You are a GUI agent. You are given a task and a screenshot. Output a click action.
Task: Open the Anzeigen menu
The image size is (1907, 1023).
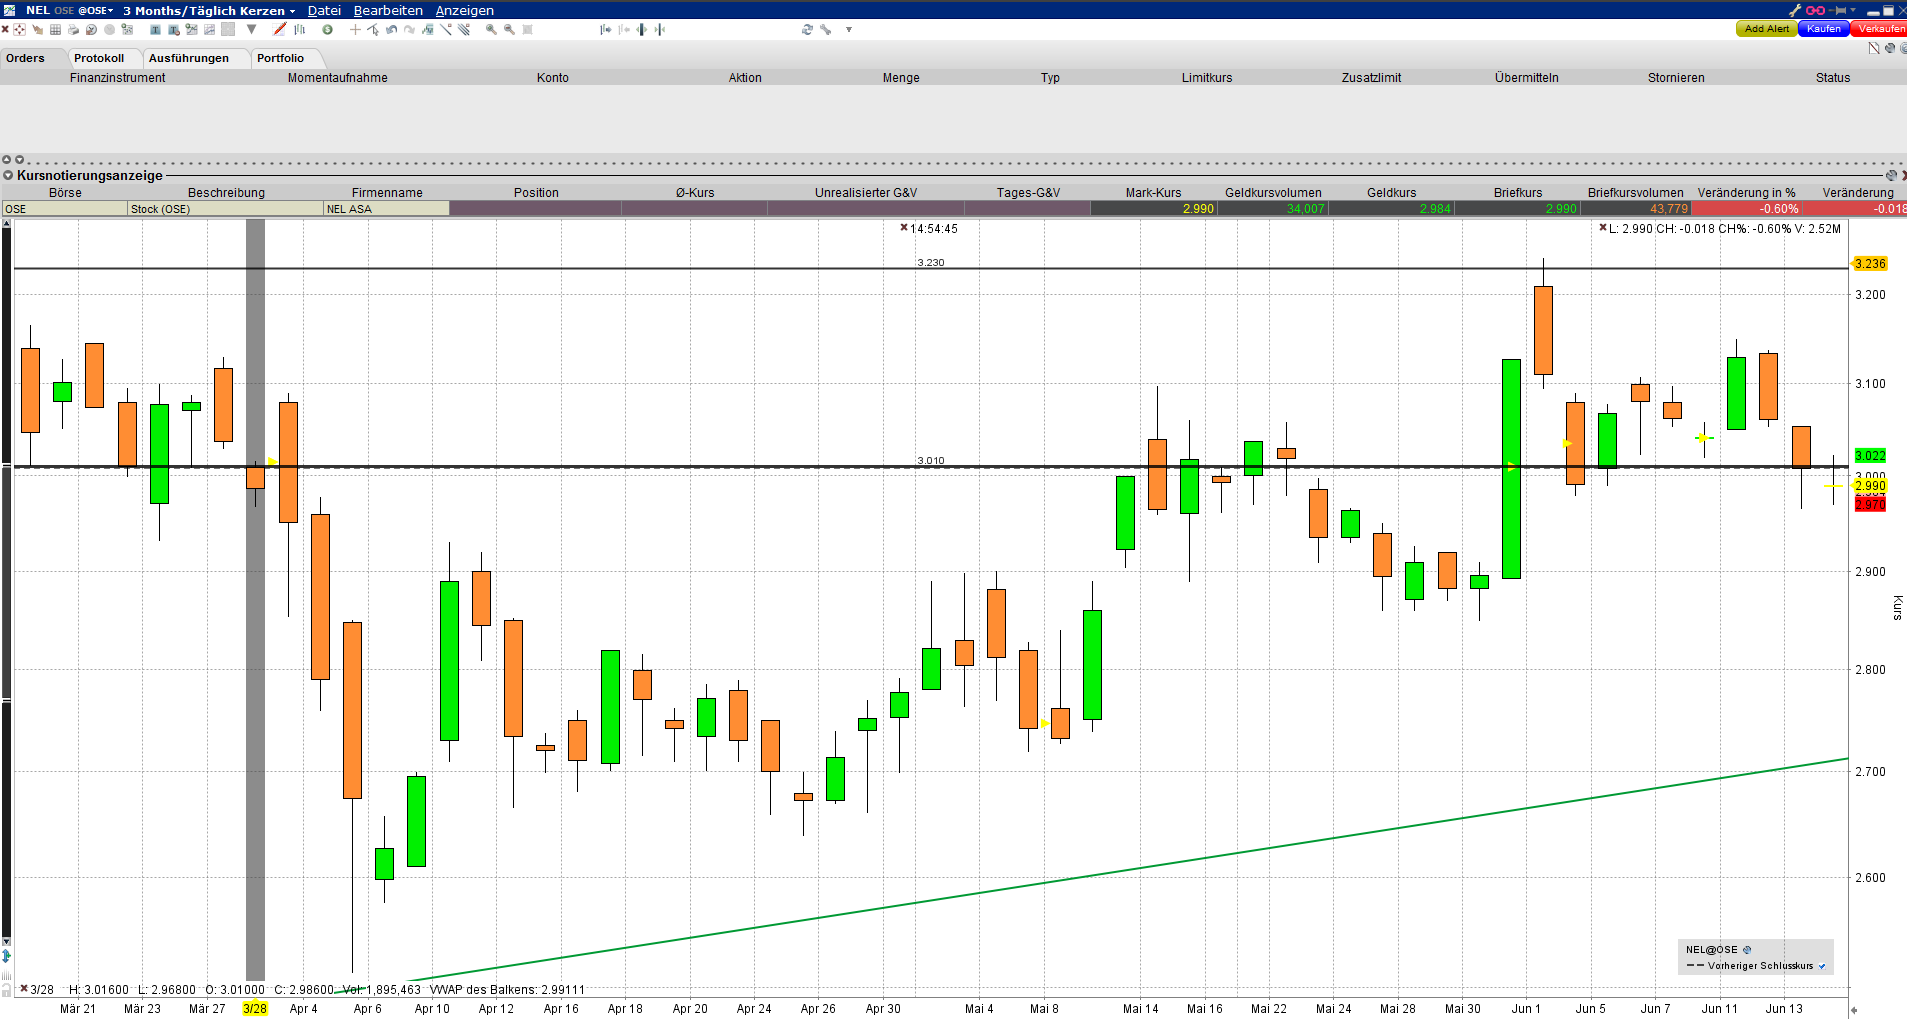[x=464, y=10]
